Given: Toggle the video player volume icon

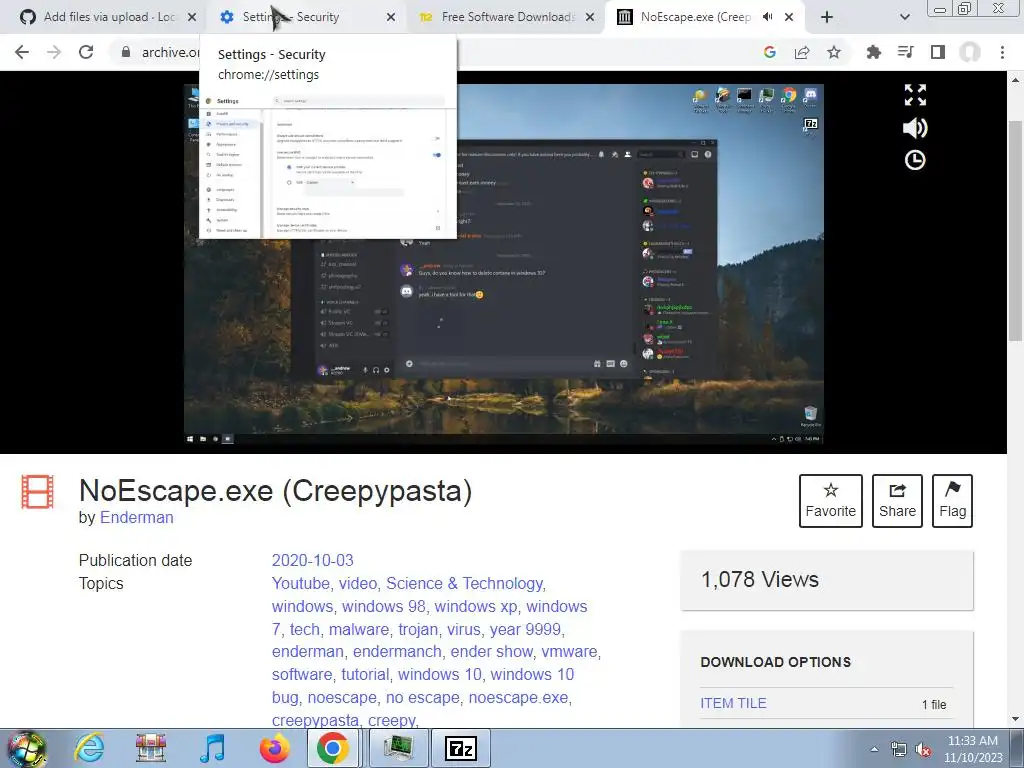Looking at the screenshot, I should point(915,128).
